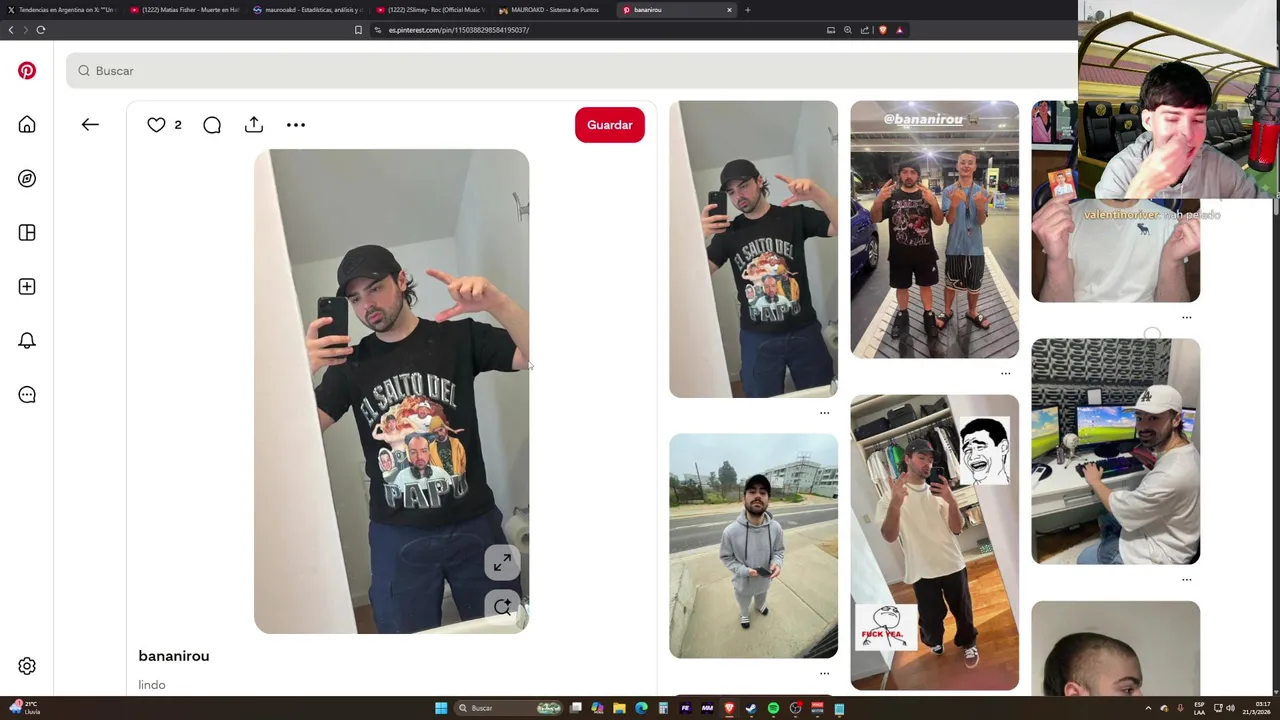Screen dimensions: 1280x720
Task: Like the pin with the heart icon
Action: pyautogui.click(x=156, y=125)
